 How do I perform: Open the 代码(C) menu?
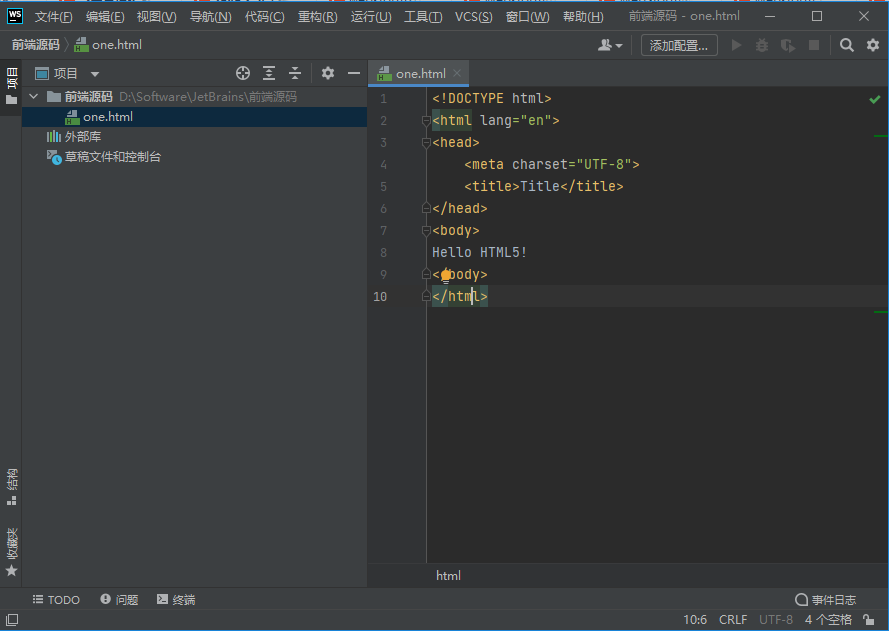point(264,17)
